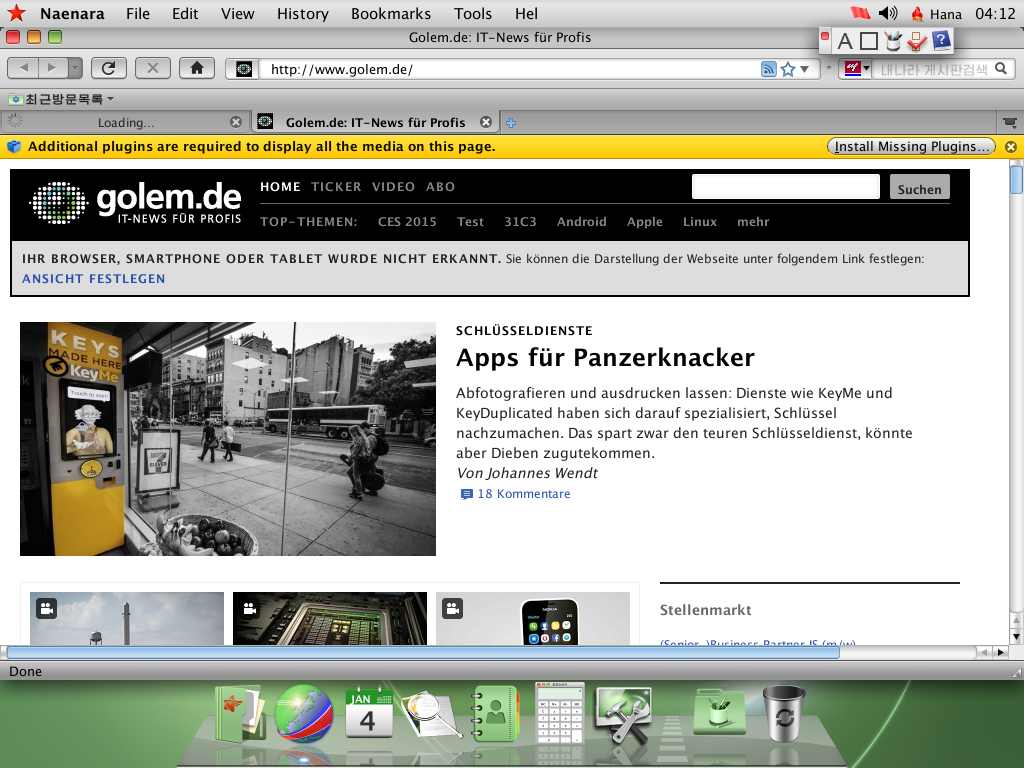Click the Stop loading button
Viewport: 1024px width, 768px height.
tap(152, 68)
